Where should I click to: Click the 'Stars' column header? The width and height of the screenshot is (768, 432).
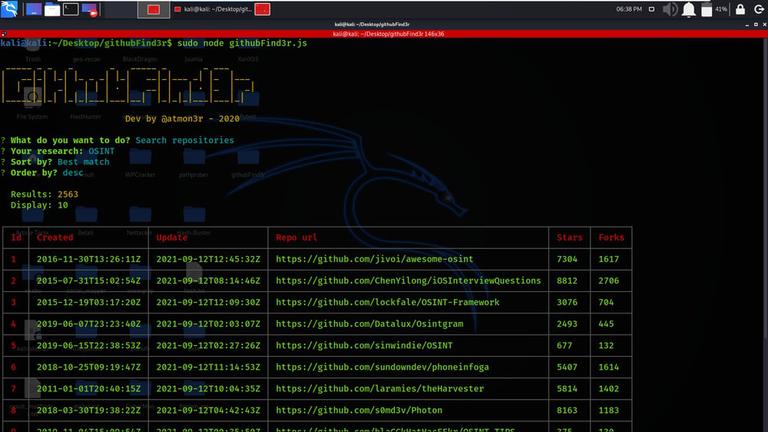570,237
